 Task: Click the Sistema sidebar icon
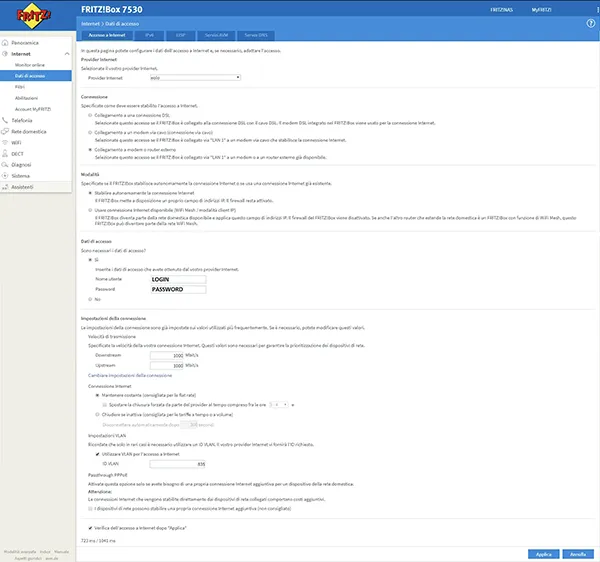(6, 176)
